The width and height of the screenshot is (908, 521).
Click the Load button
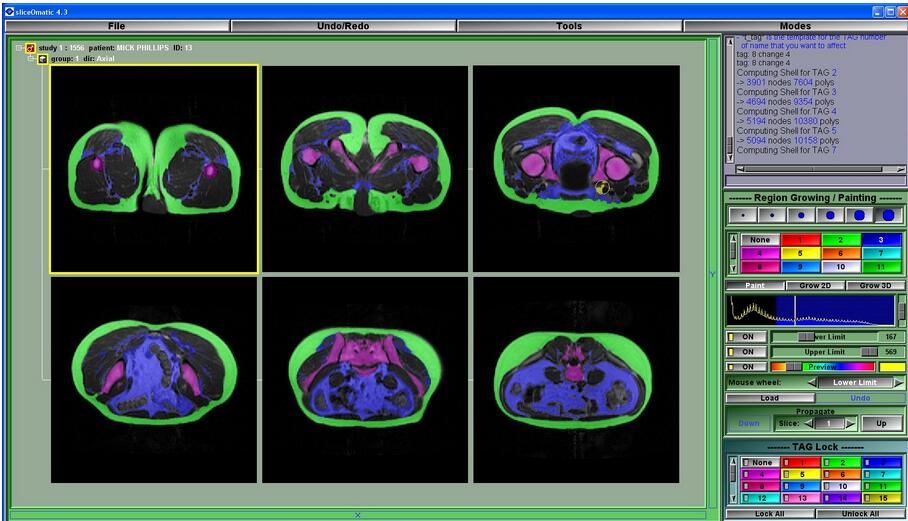tap(770, 398)
